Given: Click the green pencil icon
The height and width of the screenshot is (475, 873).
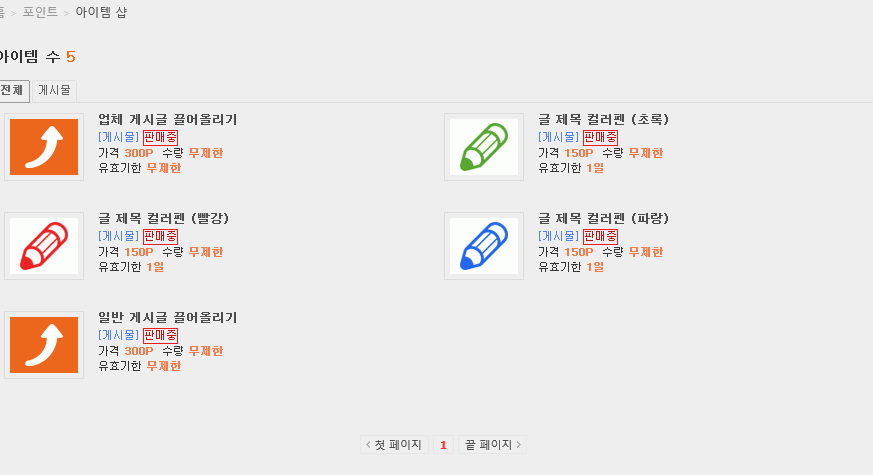Looking at the screenshot, I should coord(484,147).
